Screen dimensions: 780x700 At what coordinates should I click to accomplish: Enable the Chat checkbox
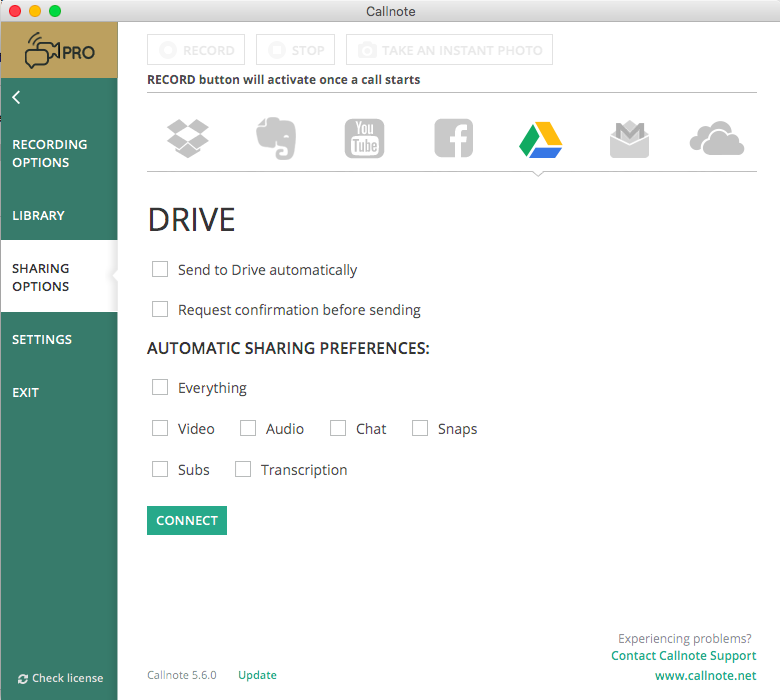338,428
